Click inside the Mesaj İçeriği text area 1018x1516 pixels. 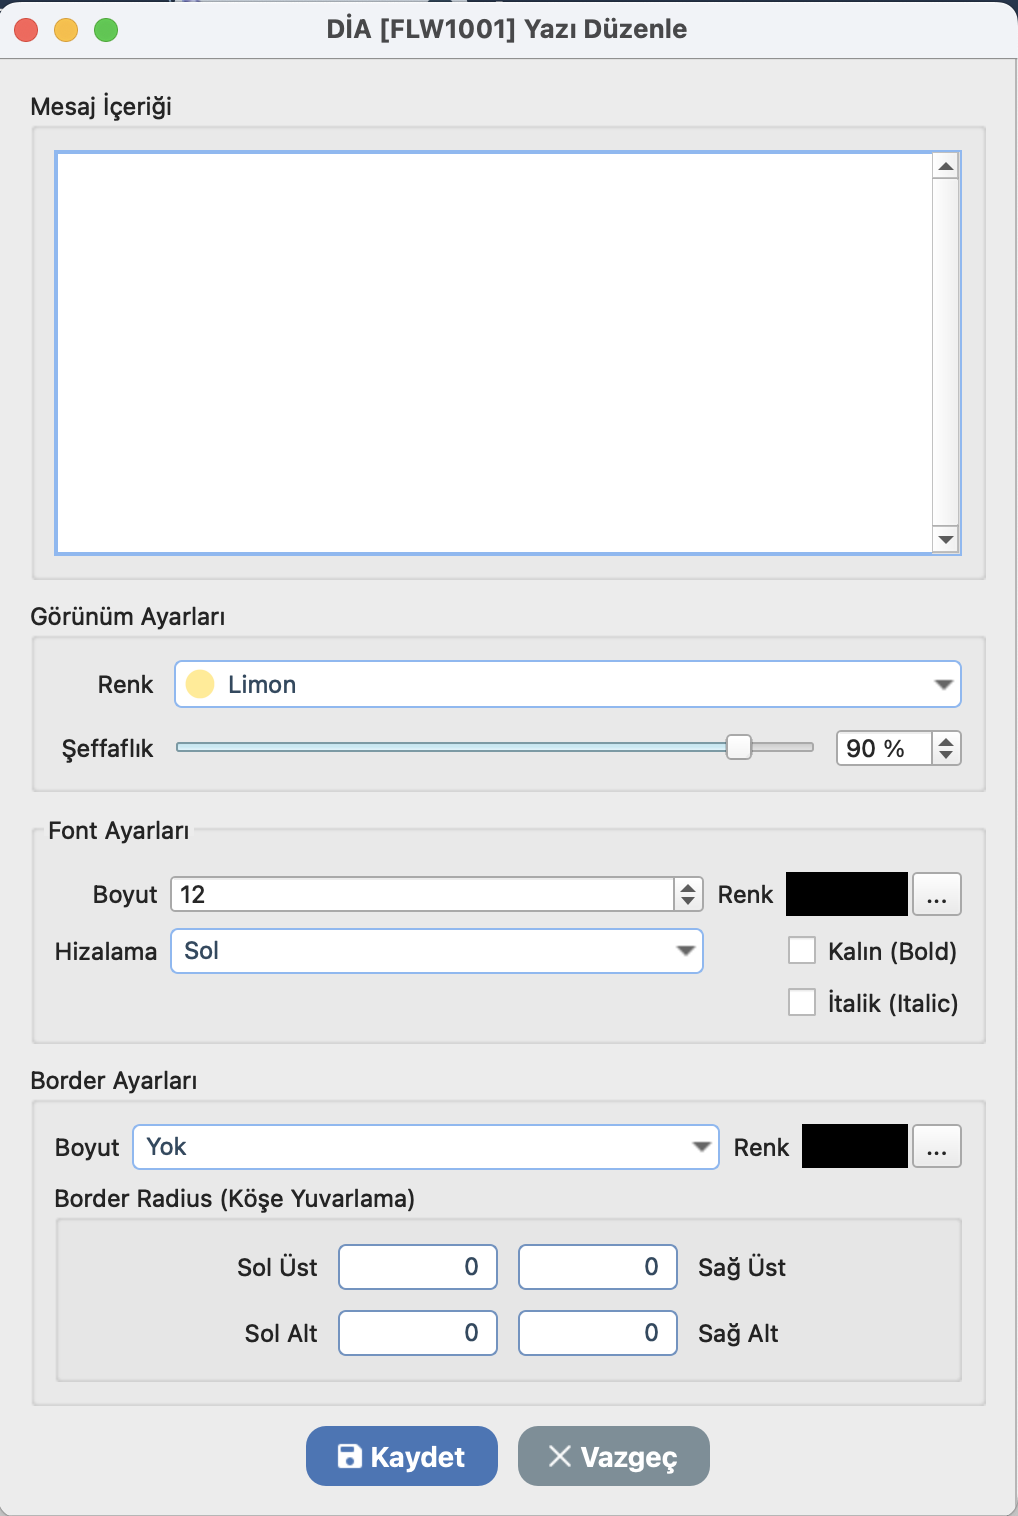tap(494, 352)
